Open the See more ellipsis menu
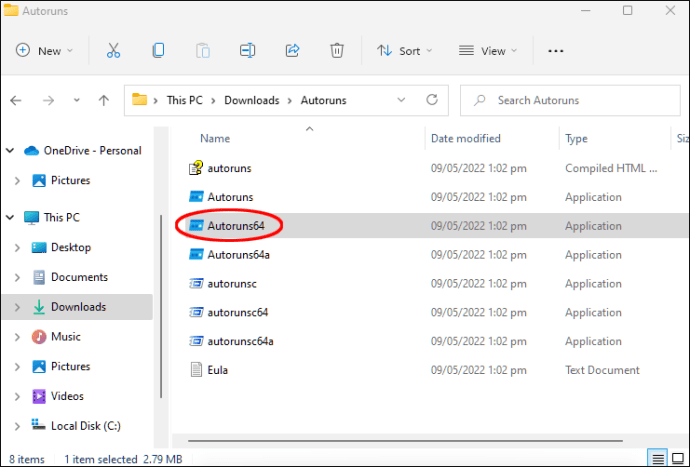This screenshot has height=467, width=690. [x=556, y=50]
